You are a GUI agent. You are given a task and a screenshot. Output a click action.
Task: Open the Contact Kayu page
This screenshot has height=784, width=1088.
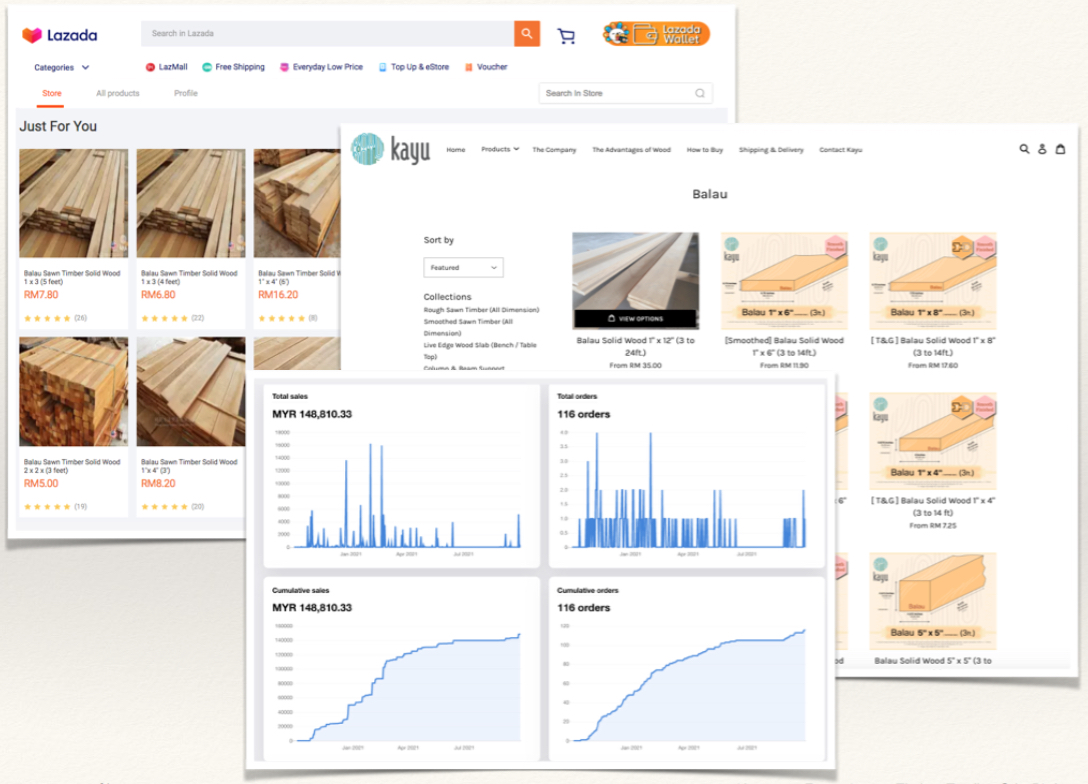click(x=841, y=150)
